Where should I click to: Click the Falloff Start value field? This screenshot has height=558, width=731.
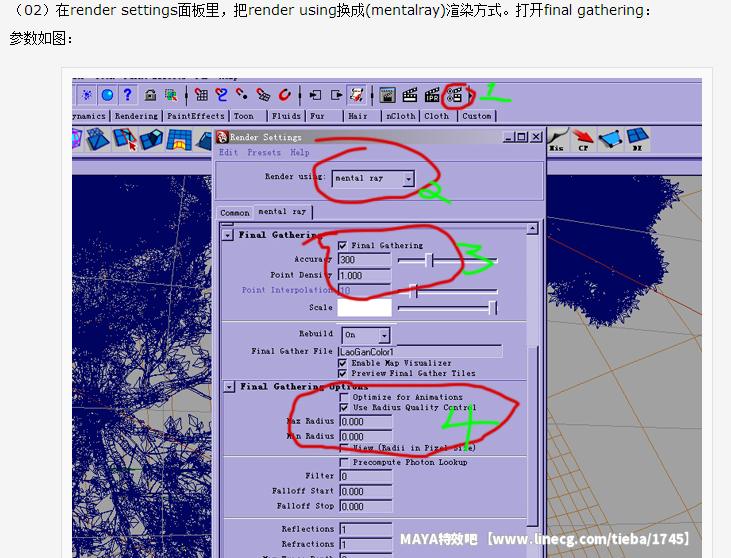(366, 491)
